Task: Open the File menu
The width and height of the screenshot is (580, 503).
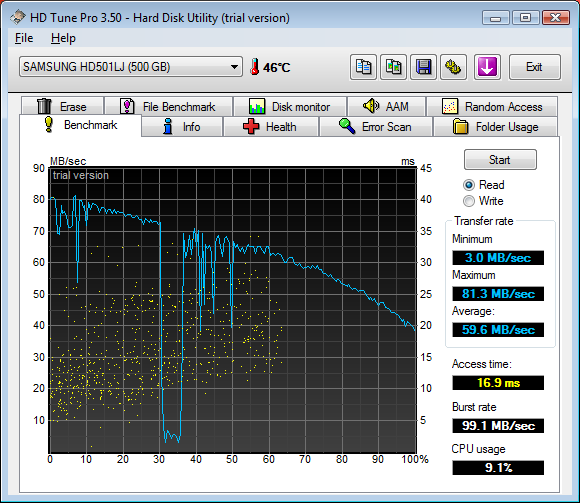Action: pos(24,38)
